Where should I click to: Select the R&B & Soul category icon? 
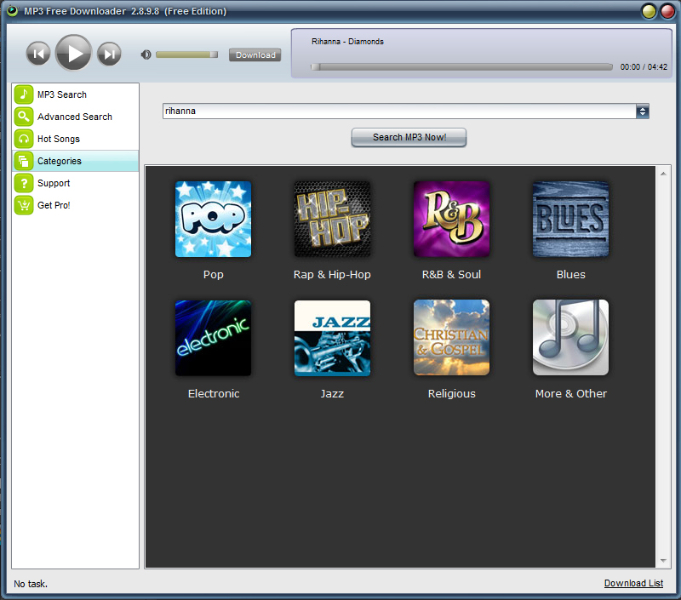(x=451, y=219)
